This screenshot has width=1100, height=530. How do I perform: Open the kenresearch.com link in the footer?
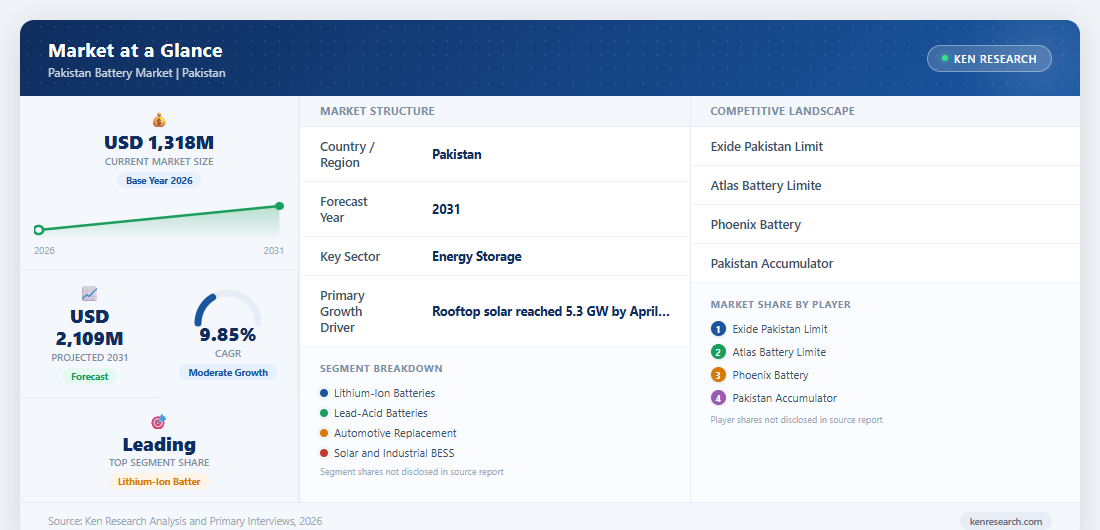click(1005, 522)
